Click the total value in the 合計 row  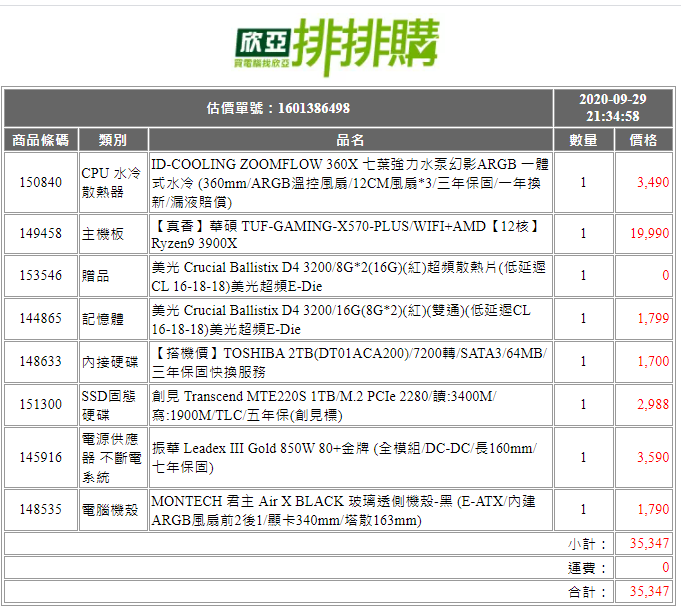point(650,591)
